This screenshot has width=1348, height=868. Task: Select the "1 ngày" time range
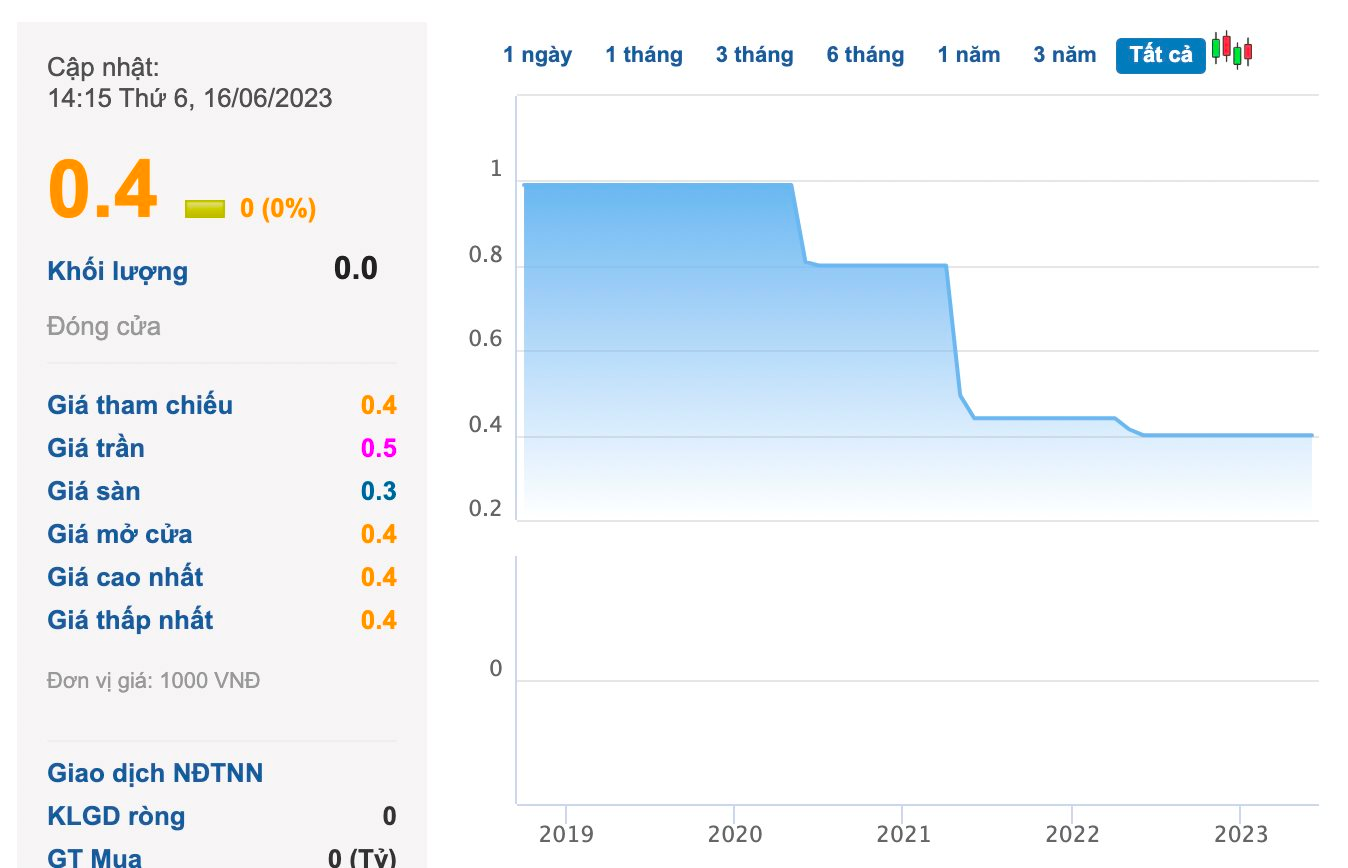537,55
